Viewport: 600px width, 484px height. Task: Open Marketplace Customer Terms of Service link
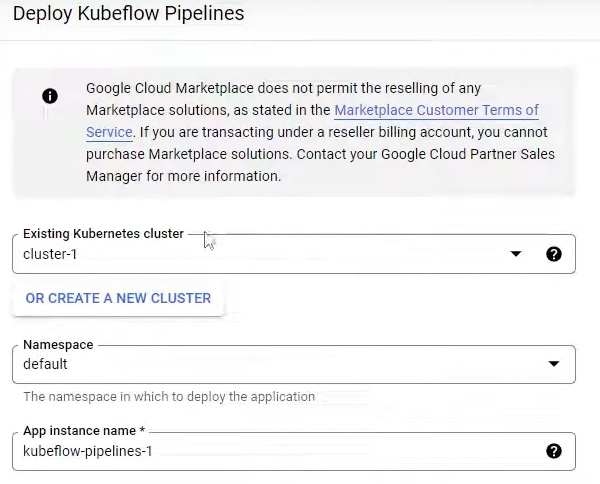(436, 110)
